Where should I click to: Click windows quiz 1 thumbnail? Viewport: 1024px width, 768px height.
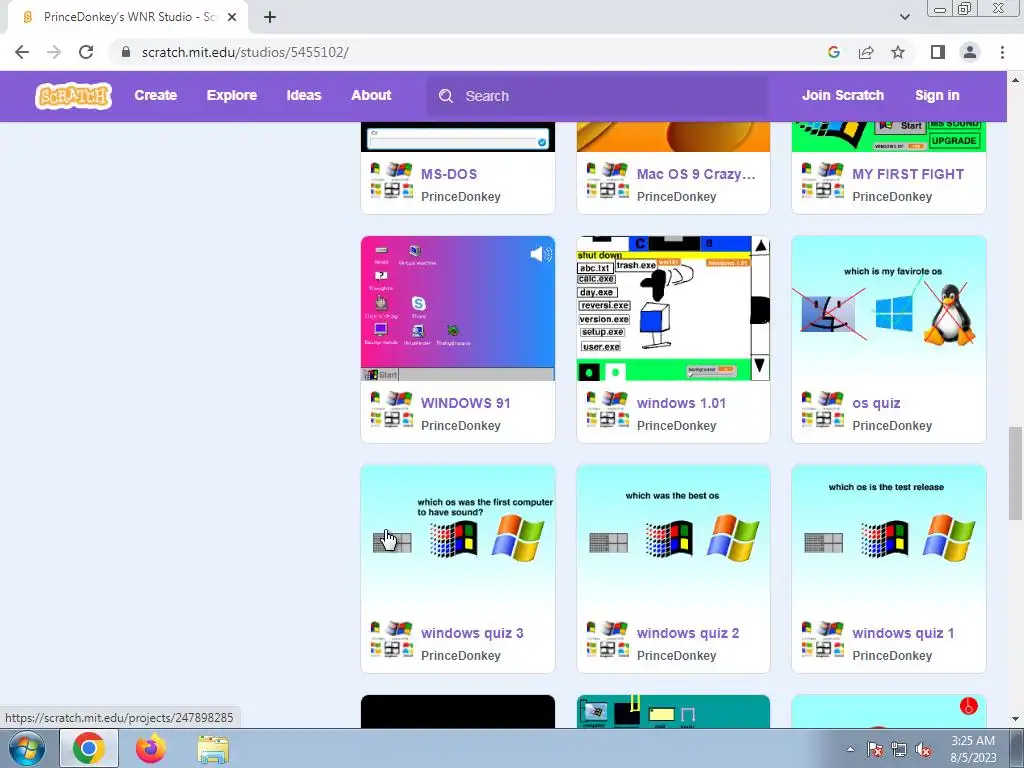tap(889, 537)
